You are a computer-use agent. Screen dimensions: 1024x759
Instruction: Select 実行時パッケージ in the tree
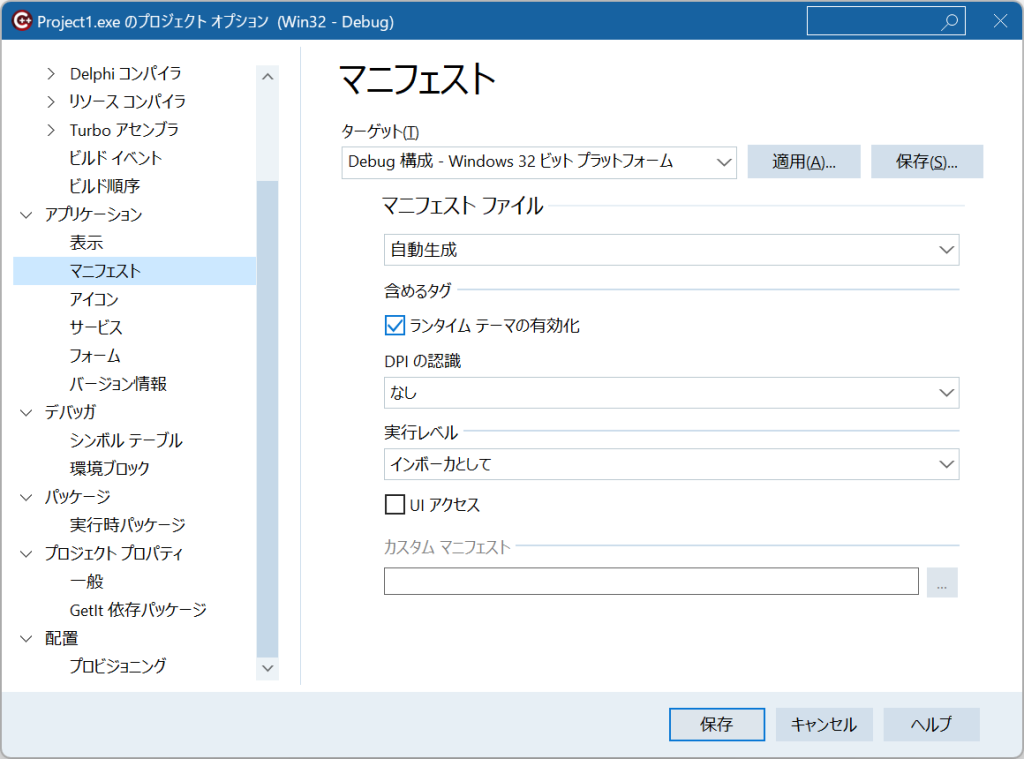coord(127,525)
